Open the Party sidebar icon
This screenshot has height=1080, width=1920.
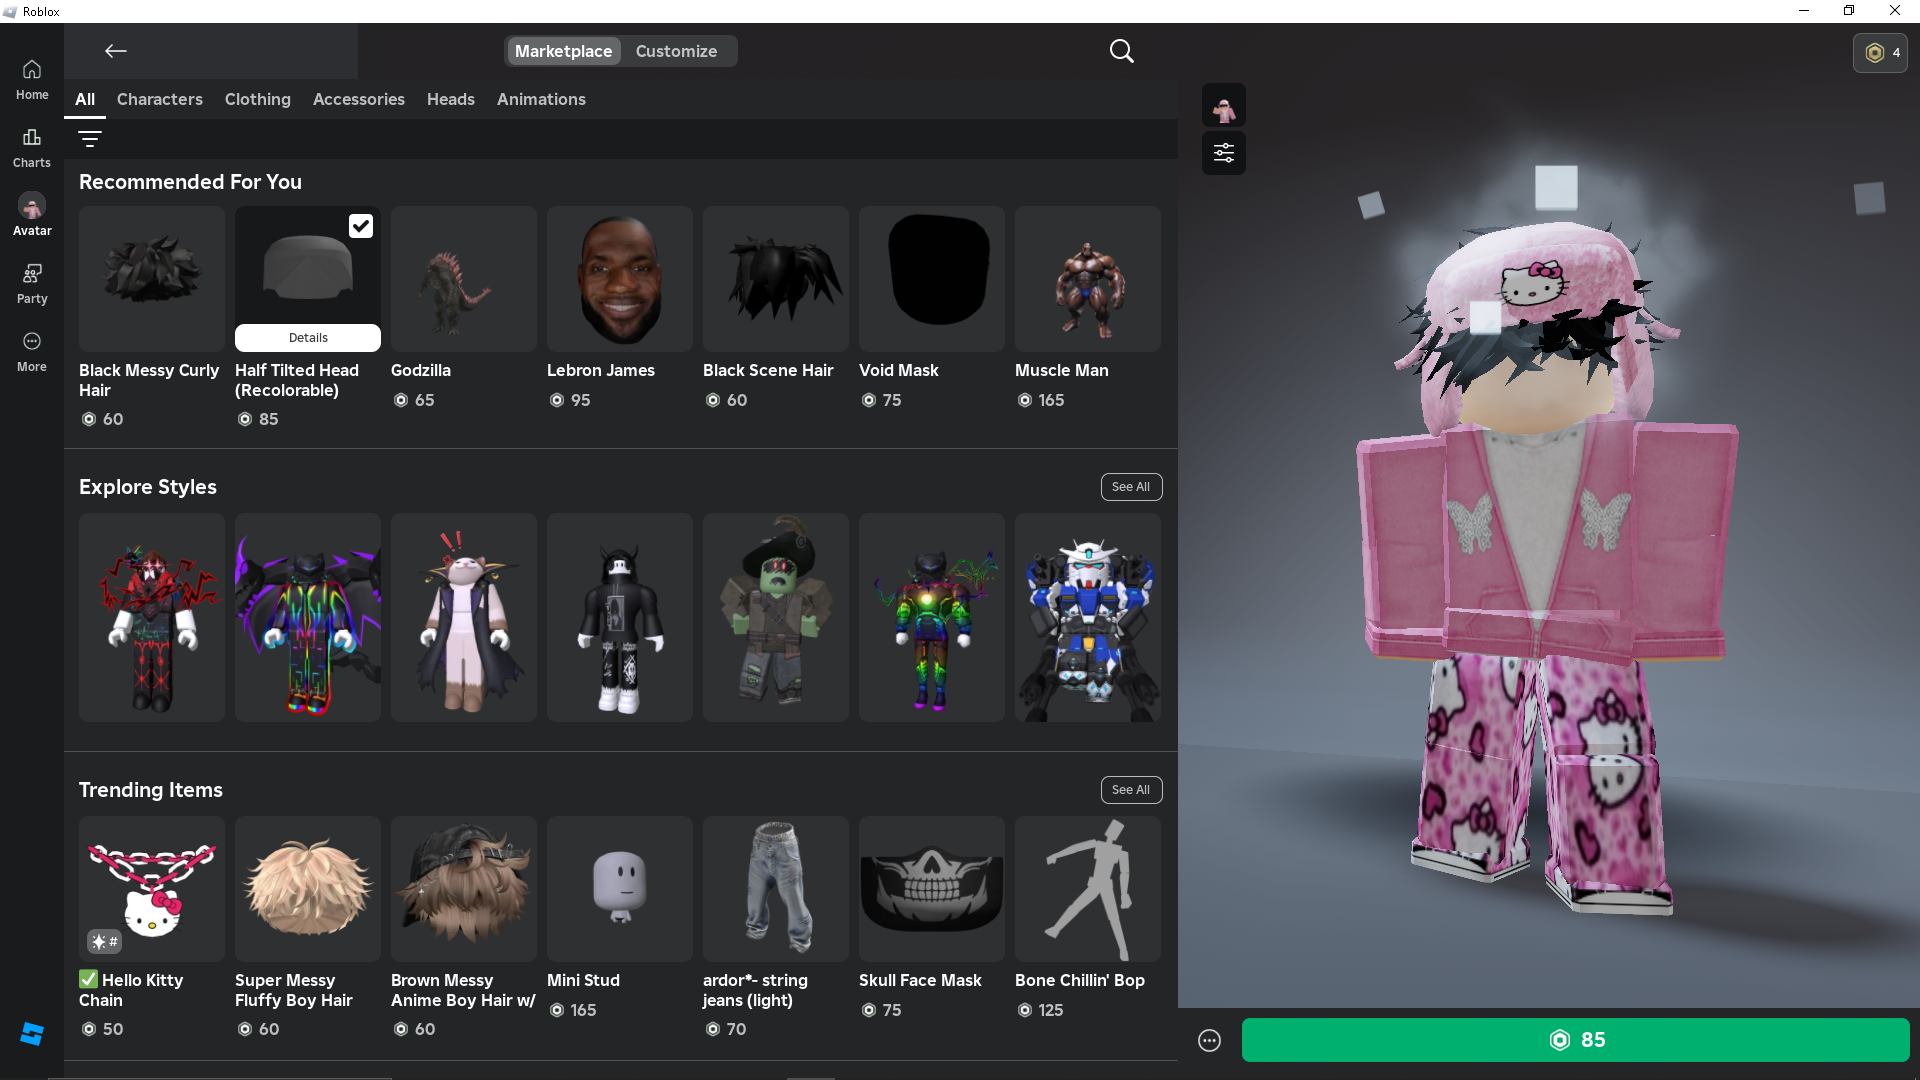click(x=32, y=284)
